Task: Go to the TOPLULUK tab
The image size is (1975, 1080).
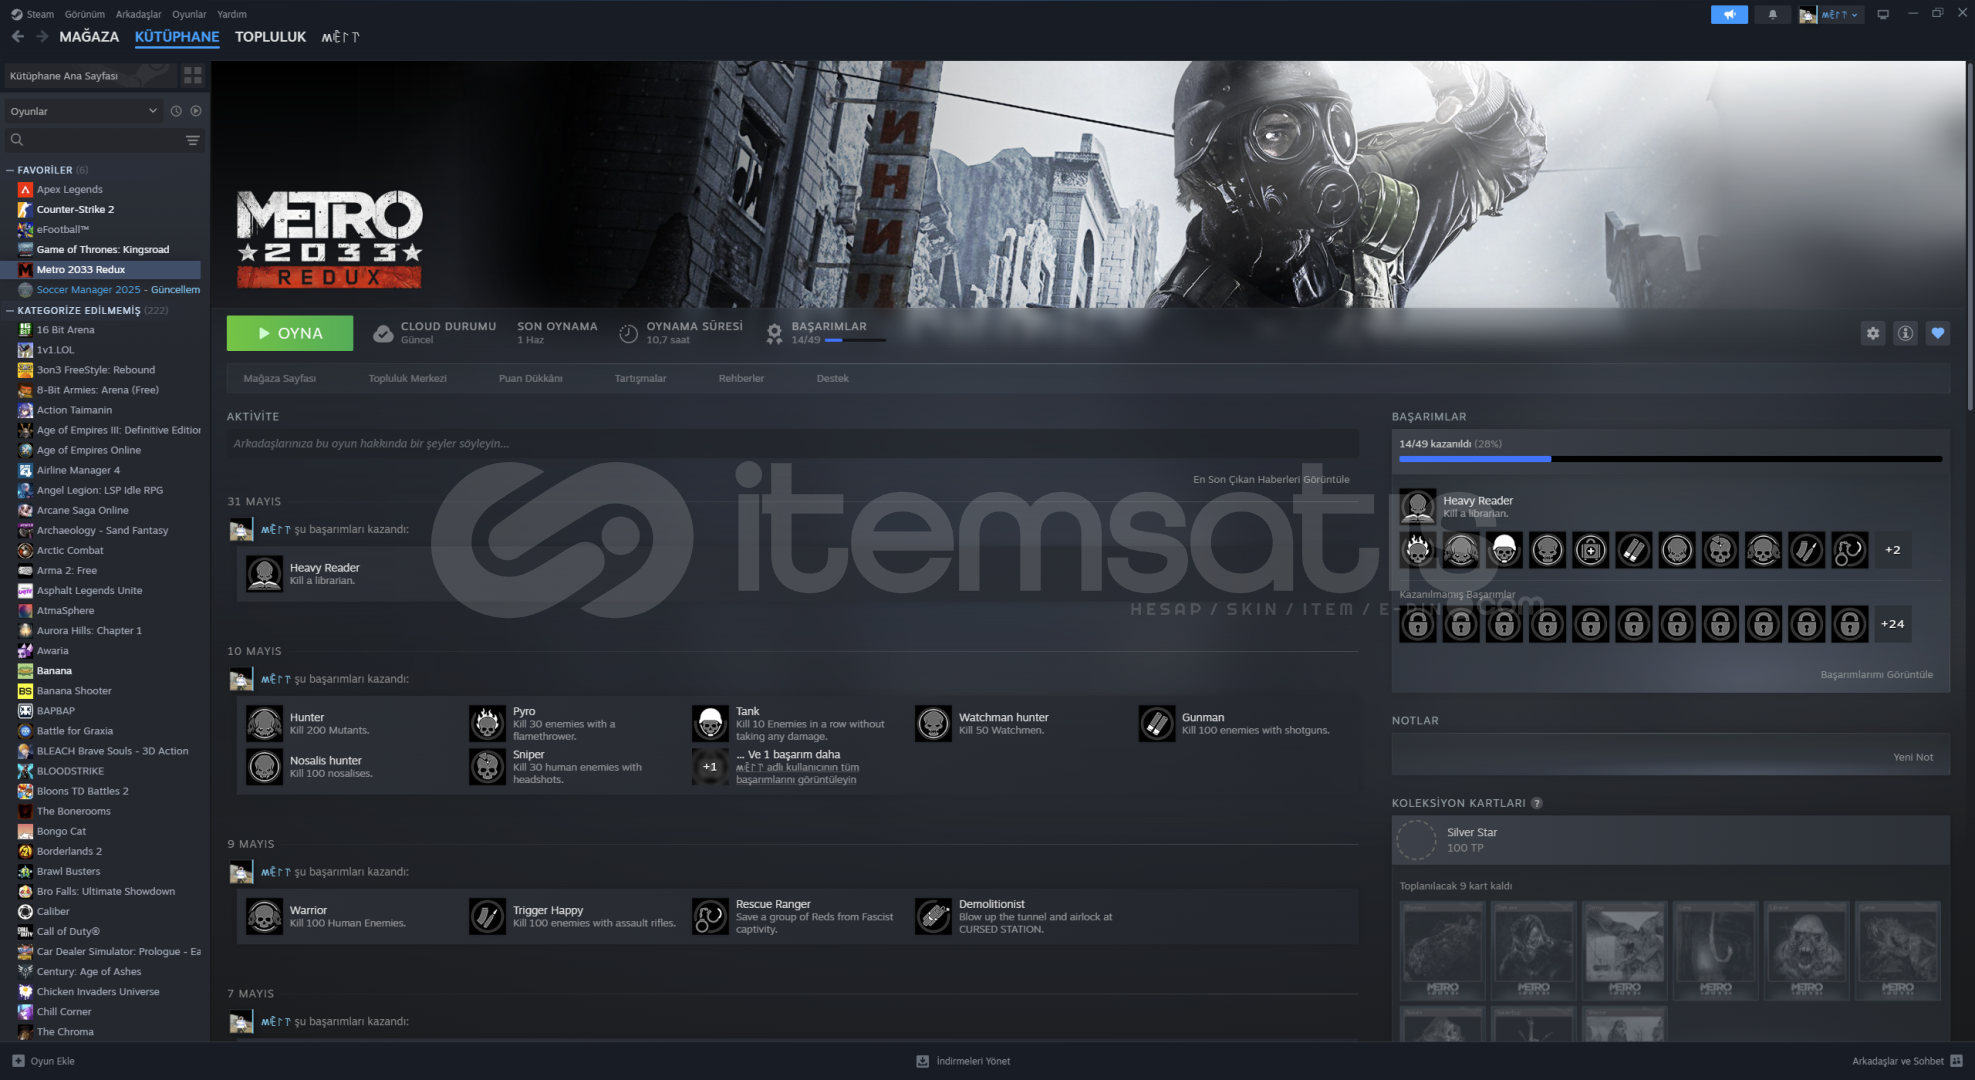Action: click(270, 36)
